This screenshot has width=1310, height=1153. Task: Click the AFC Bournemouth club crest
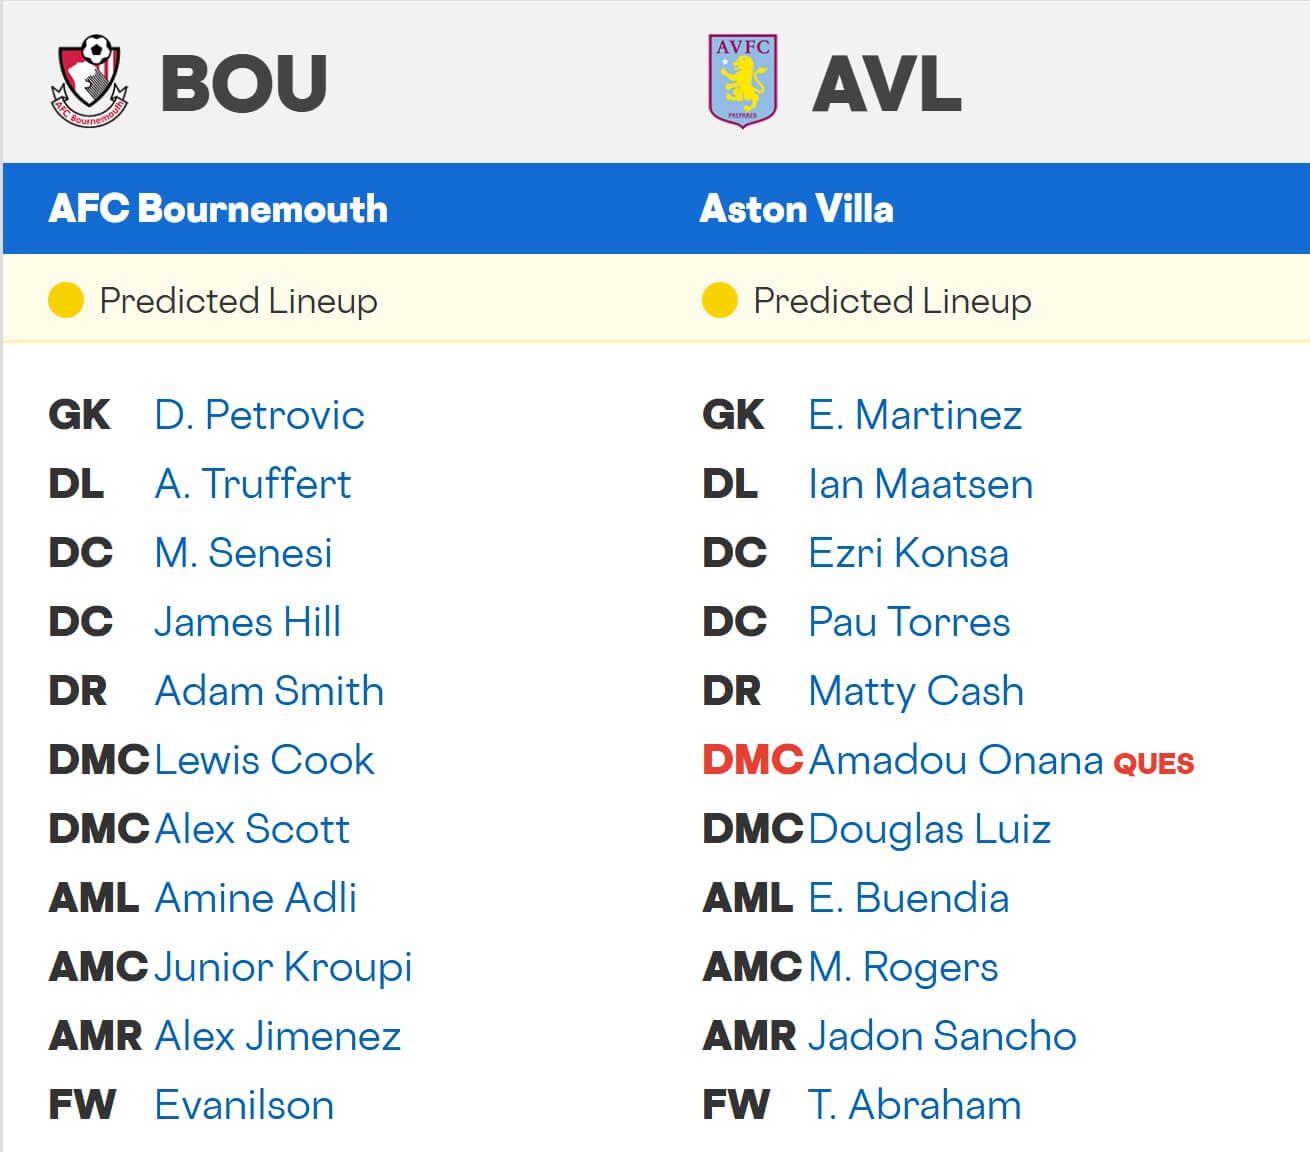point(88,80)
